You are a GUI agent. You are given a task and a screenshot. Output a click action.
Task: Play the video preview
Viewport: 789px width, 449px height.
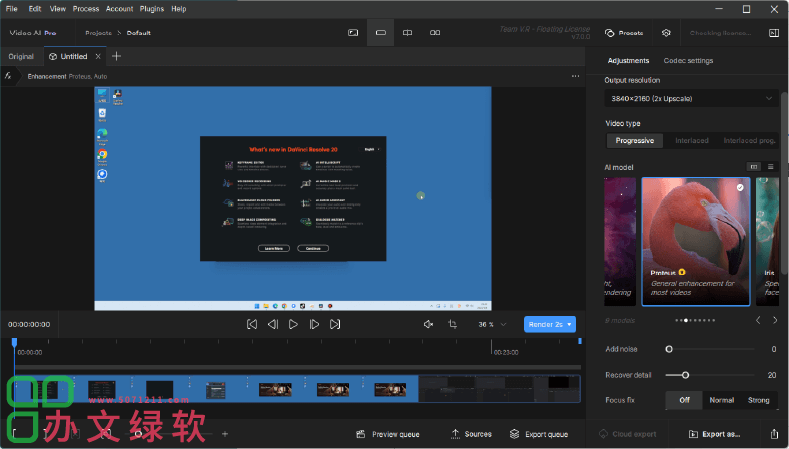tap(293, 324)
